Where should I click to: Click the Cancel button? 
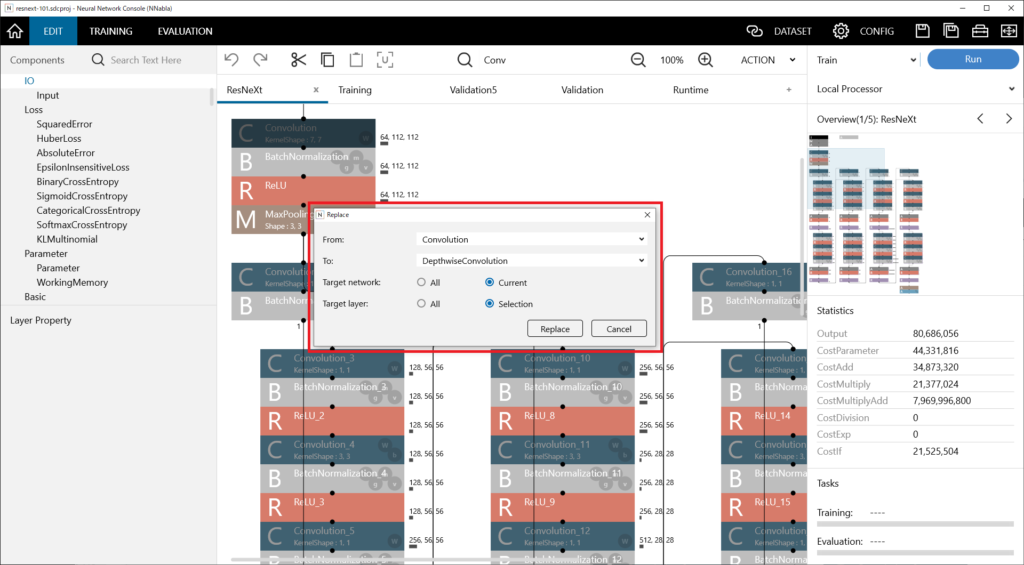618,329
